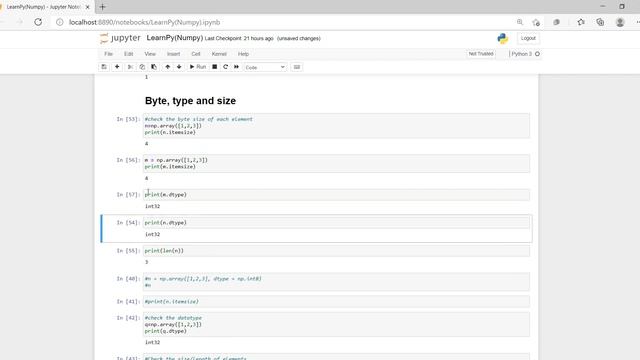The width and height of the screenshot is (640, 360).
Task: Restart kernel and run all icon
Action: coord(236,67)
